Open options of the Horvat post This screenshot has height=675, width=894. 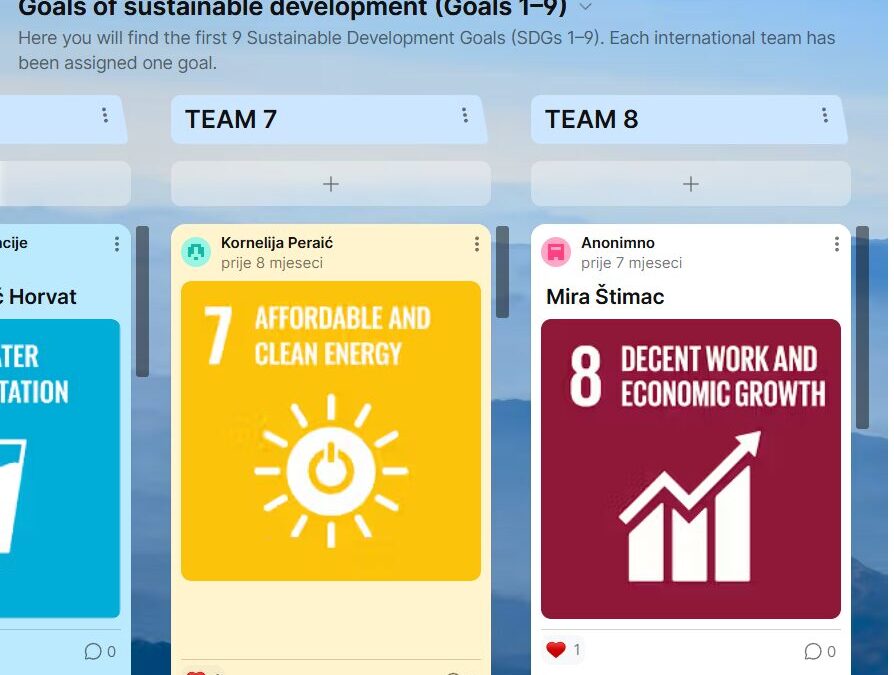117,245
